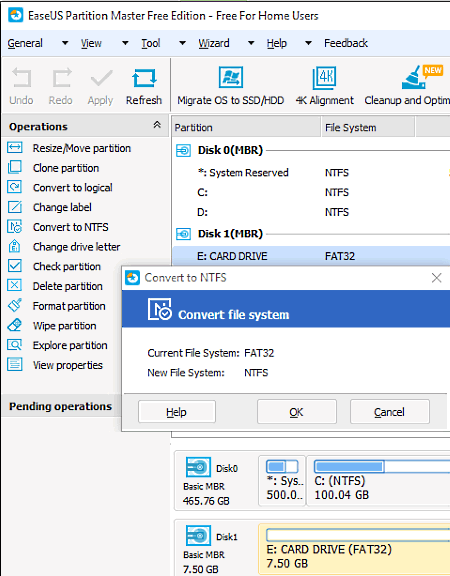
Task: Click Disk1 icon in disk map
Action: click(x=198, y=536)
